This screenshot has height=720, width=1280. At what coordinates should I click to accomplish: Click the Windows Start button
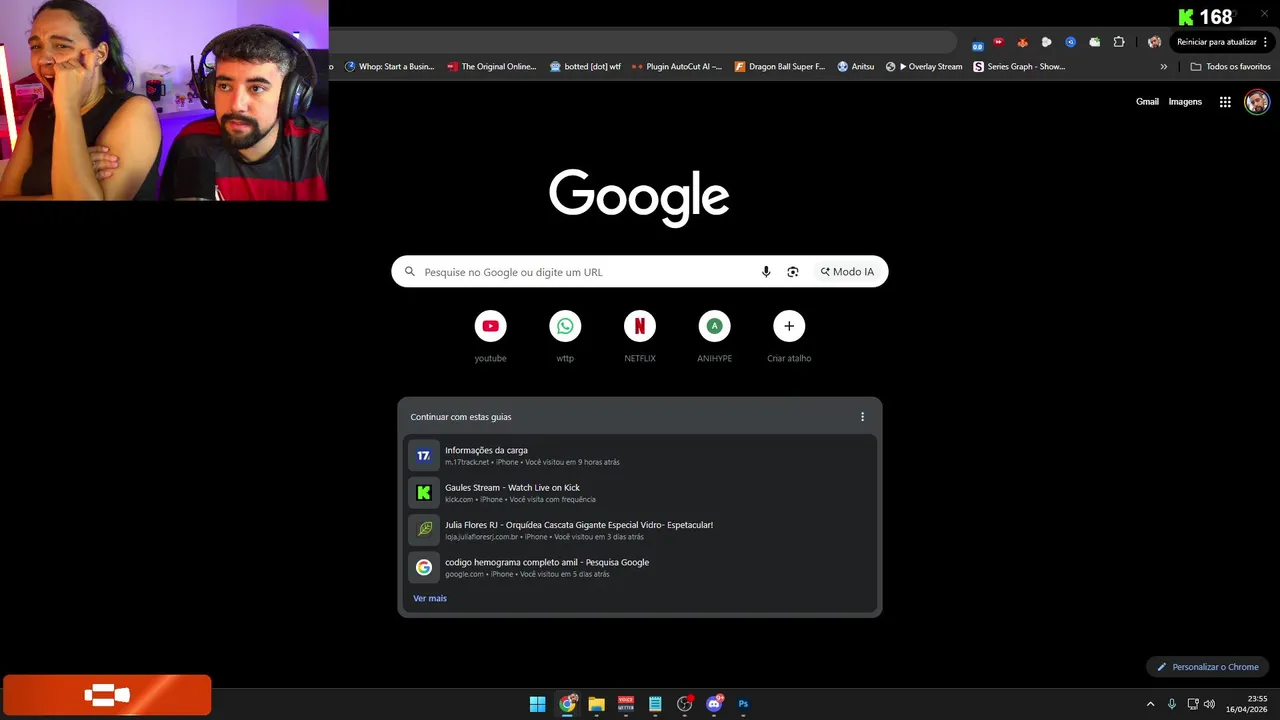pos(537,704)
